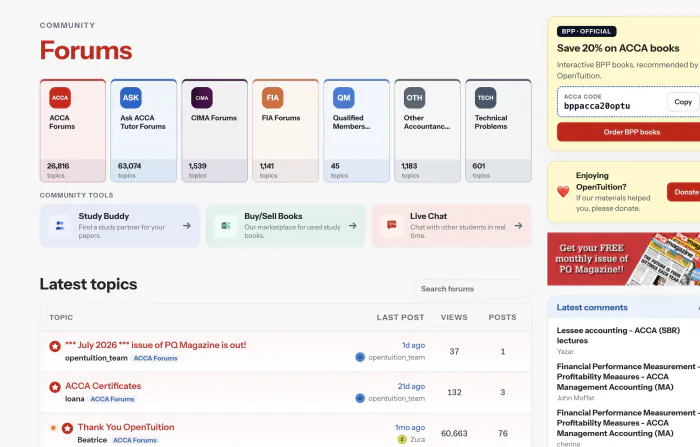Click the dark TECH icon badge
Image resolution: width=700 pixels, height=447 pixels.
click(x=486, y=98)
